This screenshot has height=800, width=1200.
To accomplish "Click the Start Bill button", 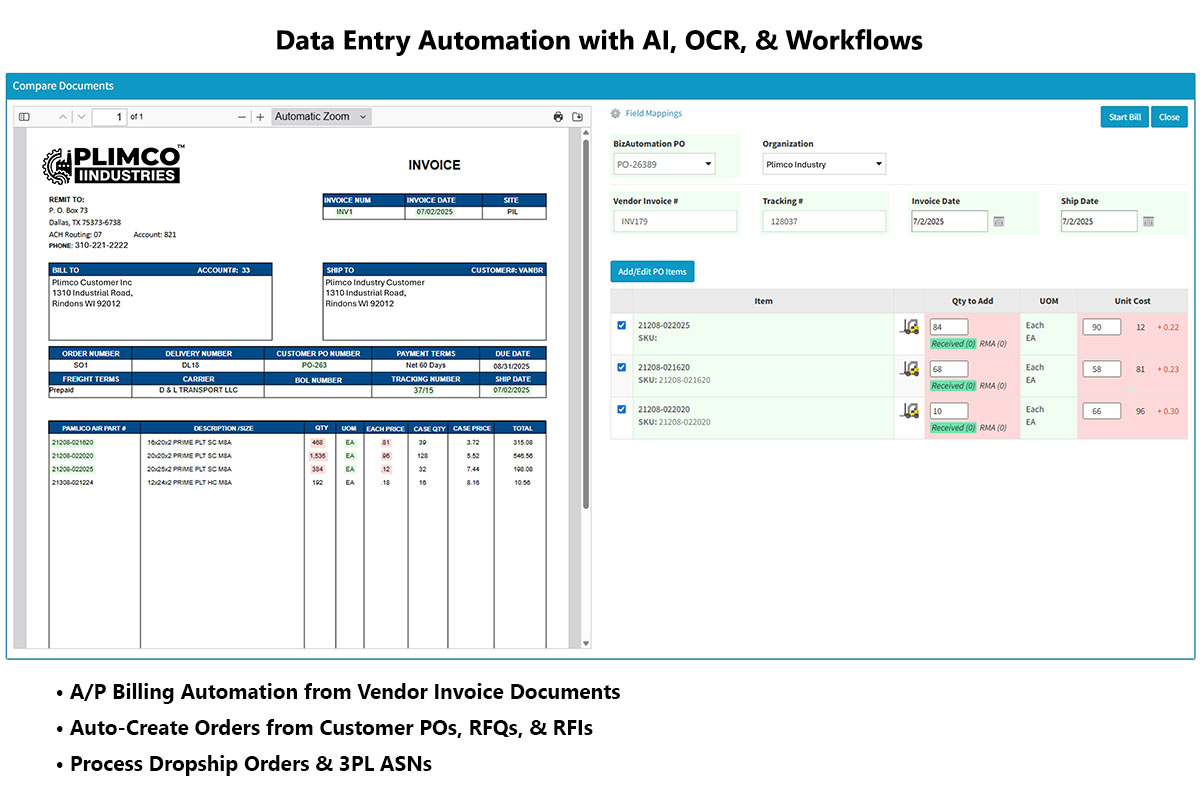I will [x=1124, y=117].
